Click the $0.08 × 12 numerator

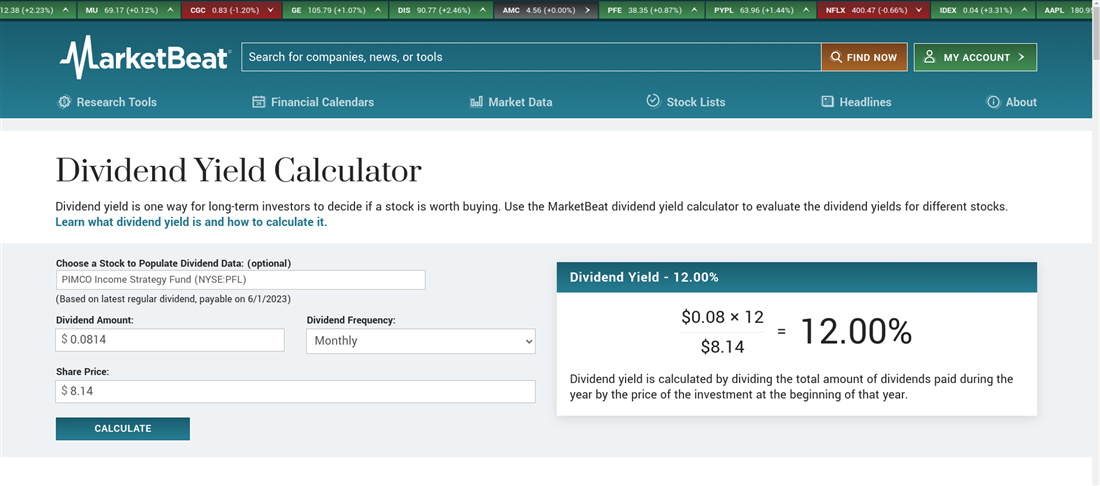point(722,317)
